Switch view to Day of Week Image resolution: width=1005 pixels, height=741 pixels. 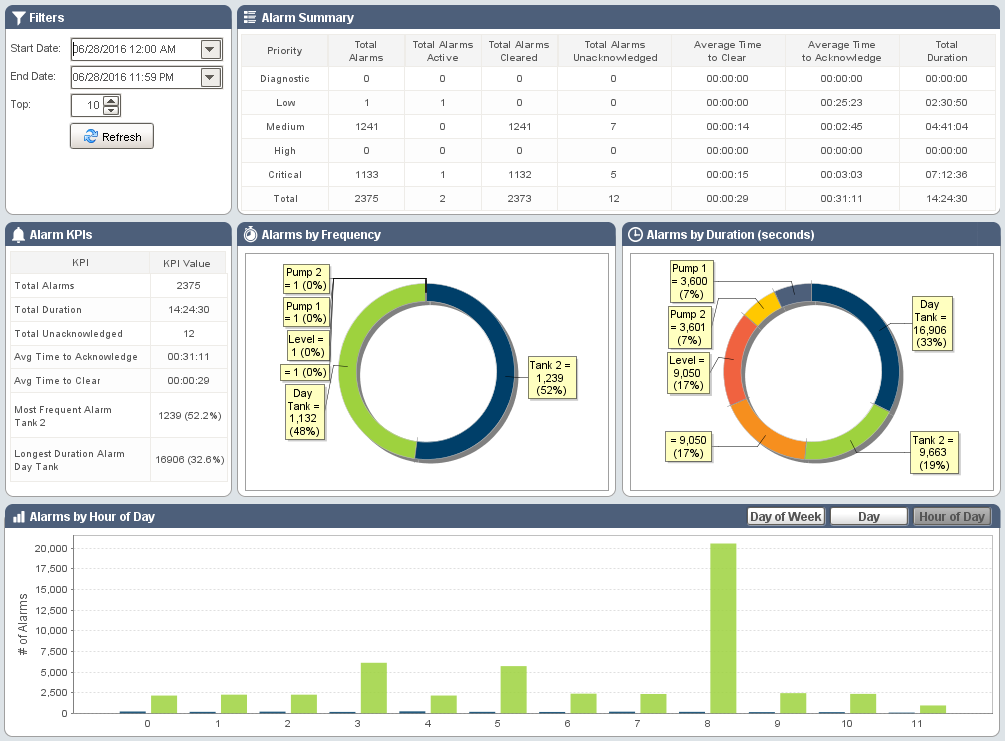(785, 516)
